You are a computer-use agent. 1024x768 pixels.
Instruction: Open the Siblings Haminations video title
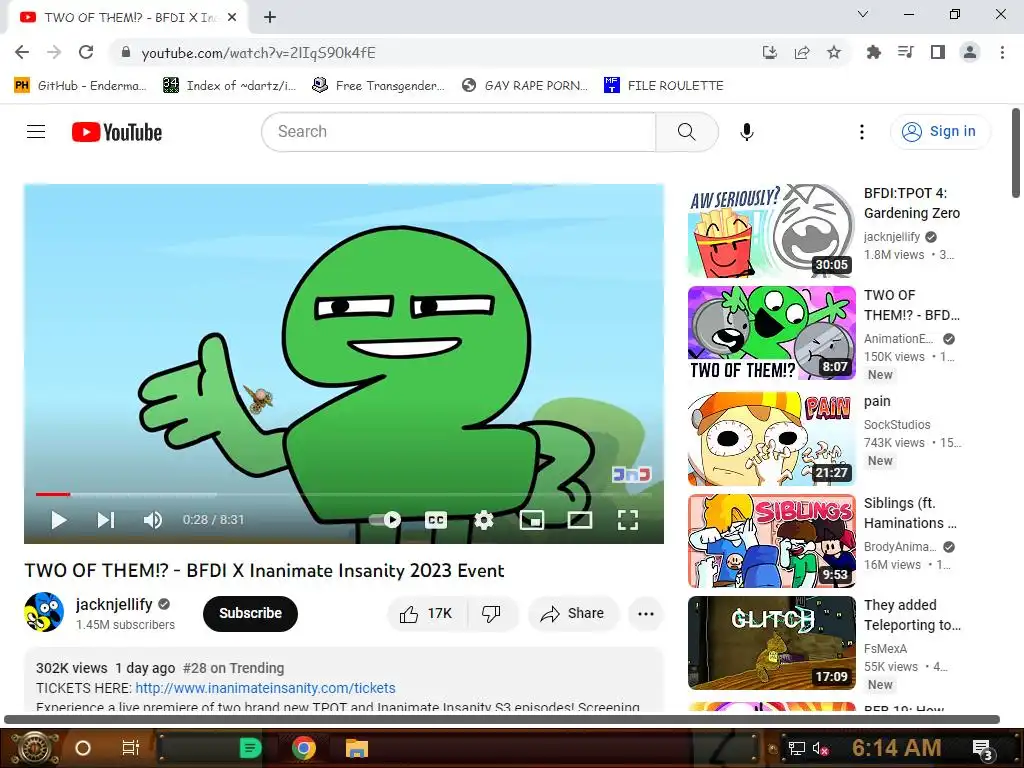(x=910, y=513)
